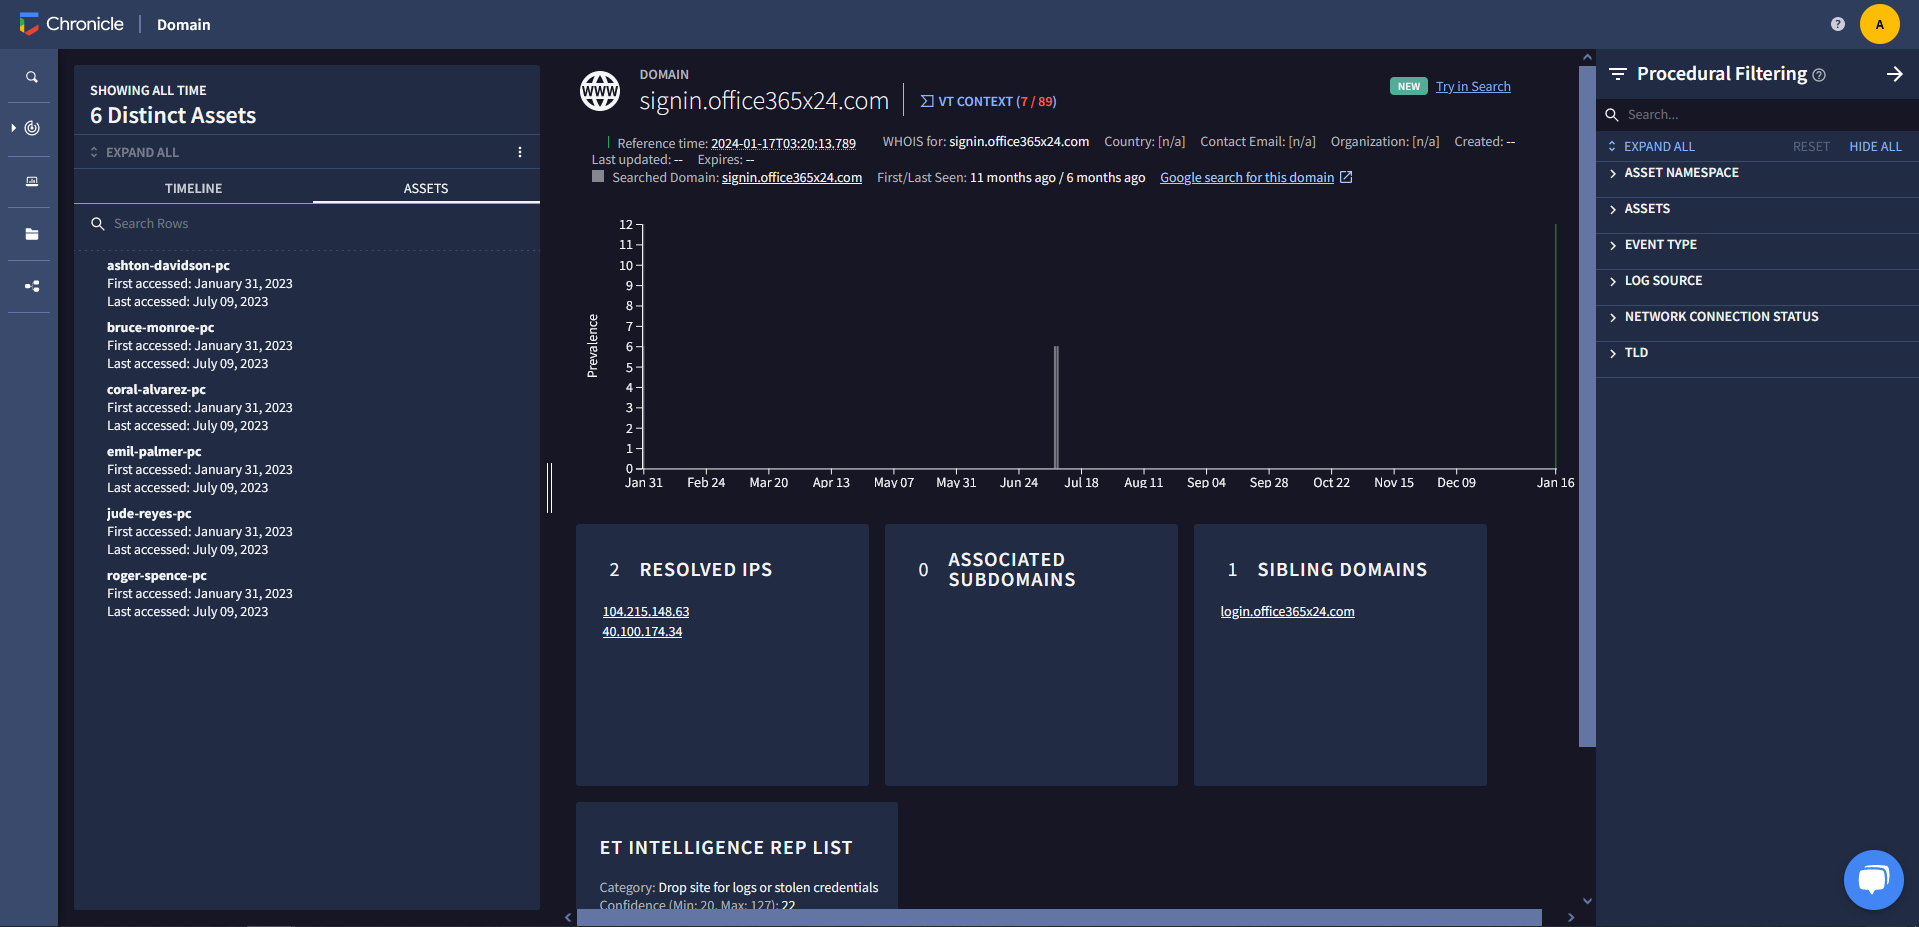Select the graph/visualization sidebar icon

30,287
